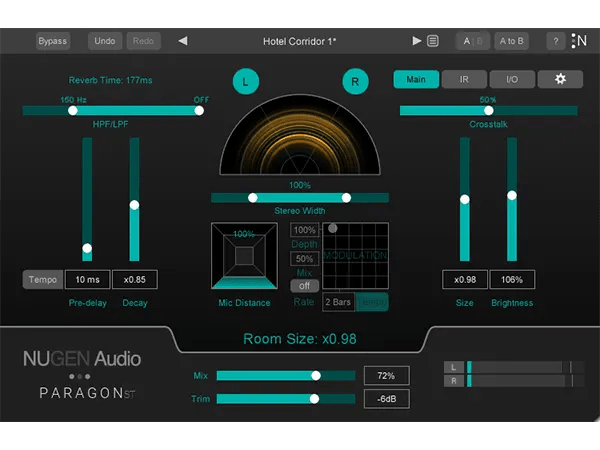The height and width of the screenshot is (450, 600).
Task: Open the preset list browser icon
Action: click(433, 41)
